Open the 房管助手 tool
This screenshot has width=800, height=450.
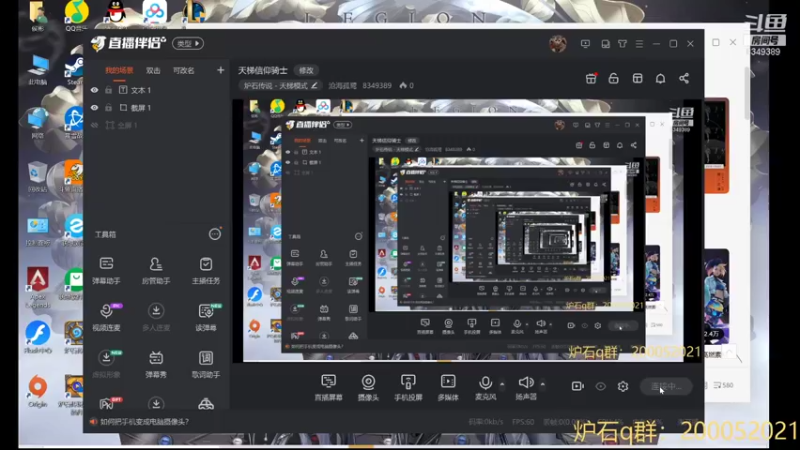point(156,270)
